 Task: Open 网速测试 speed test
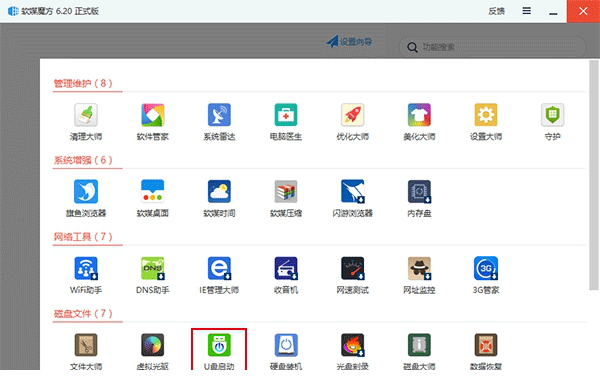[x=352, y=275]
